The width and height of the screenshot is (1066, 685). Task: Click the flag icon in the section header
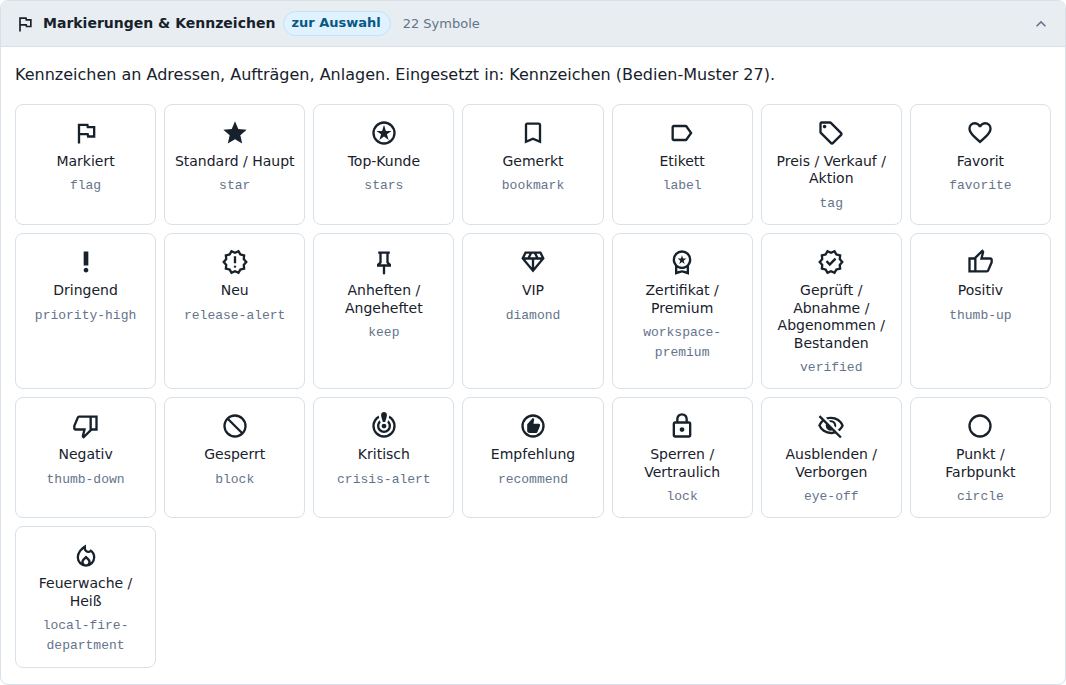(25, 24)
